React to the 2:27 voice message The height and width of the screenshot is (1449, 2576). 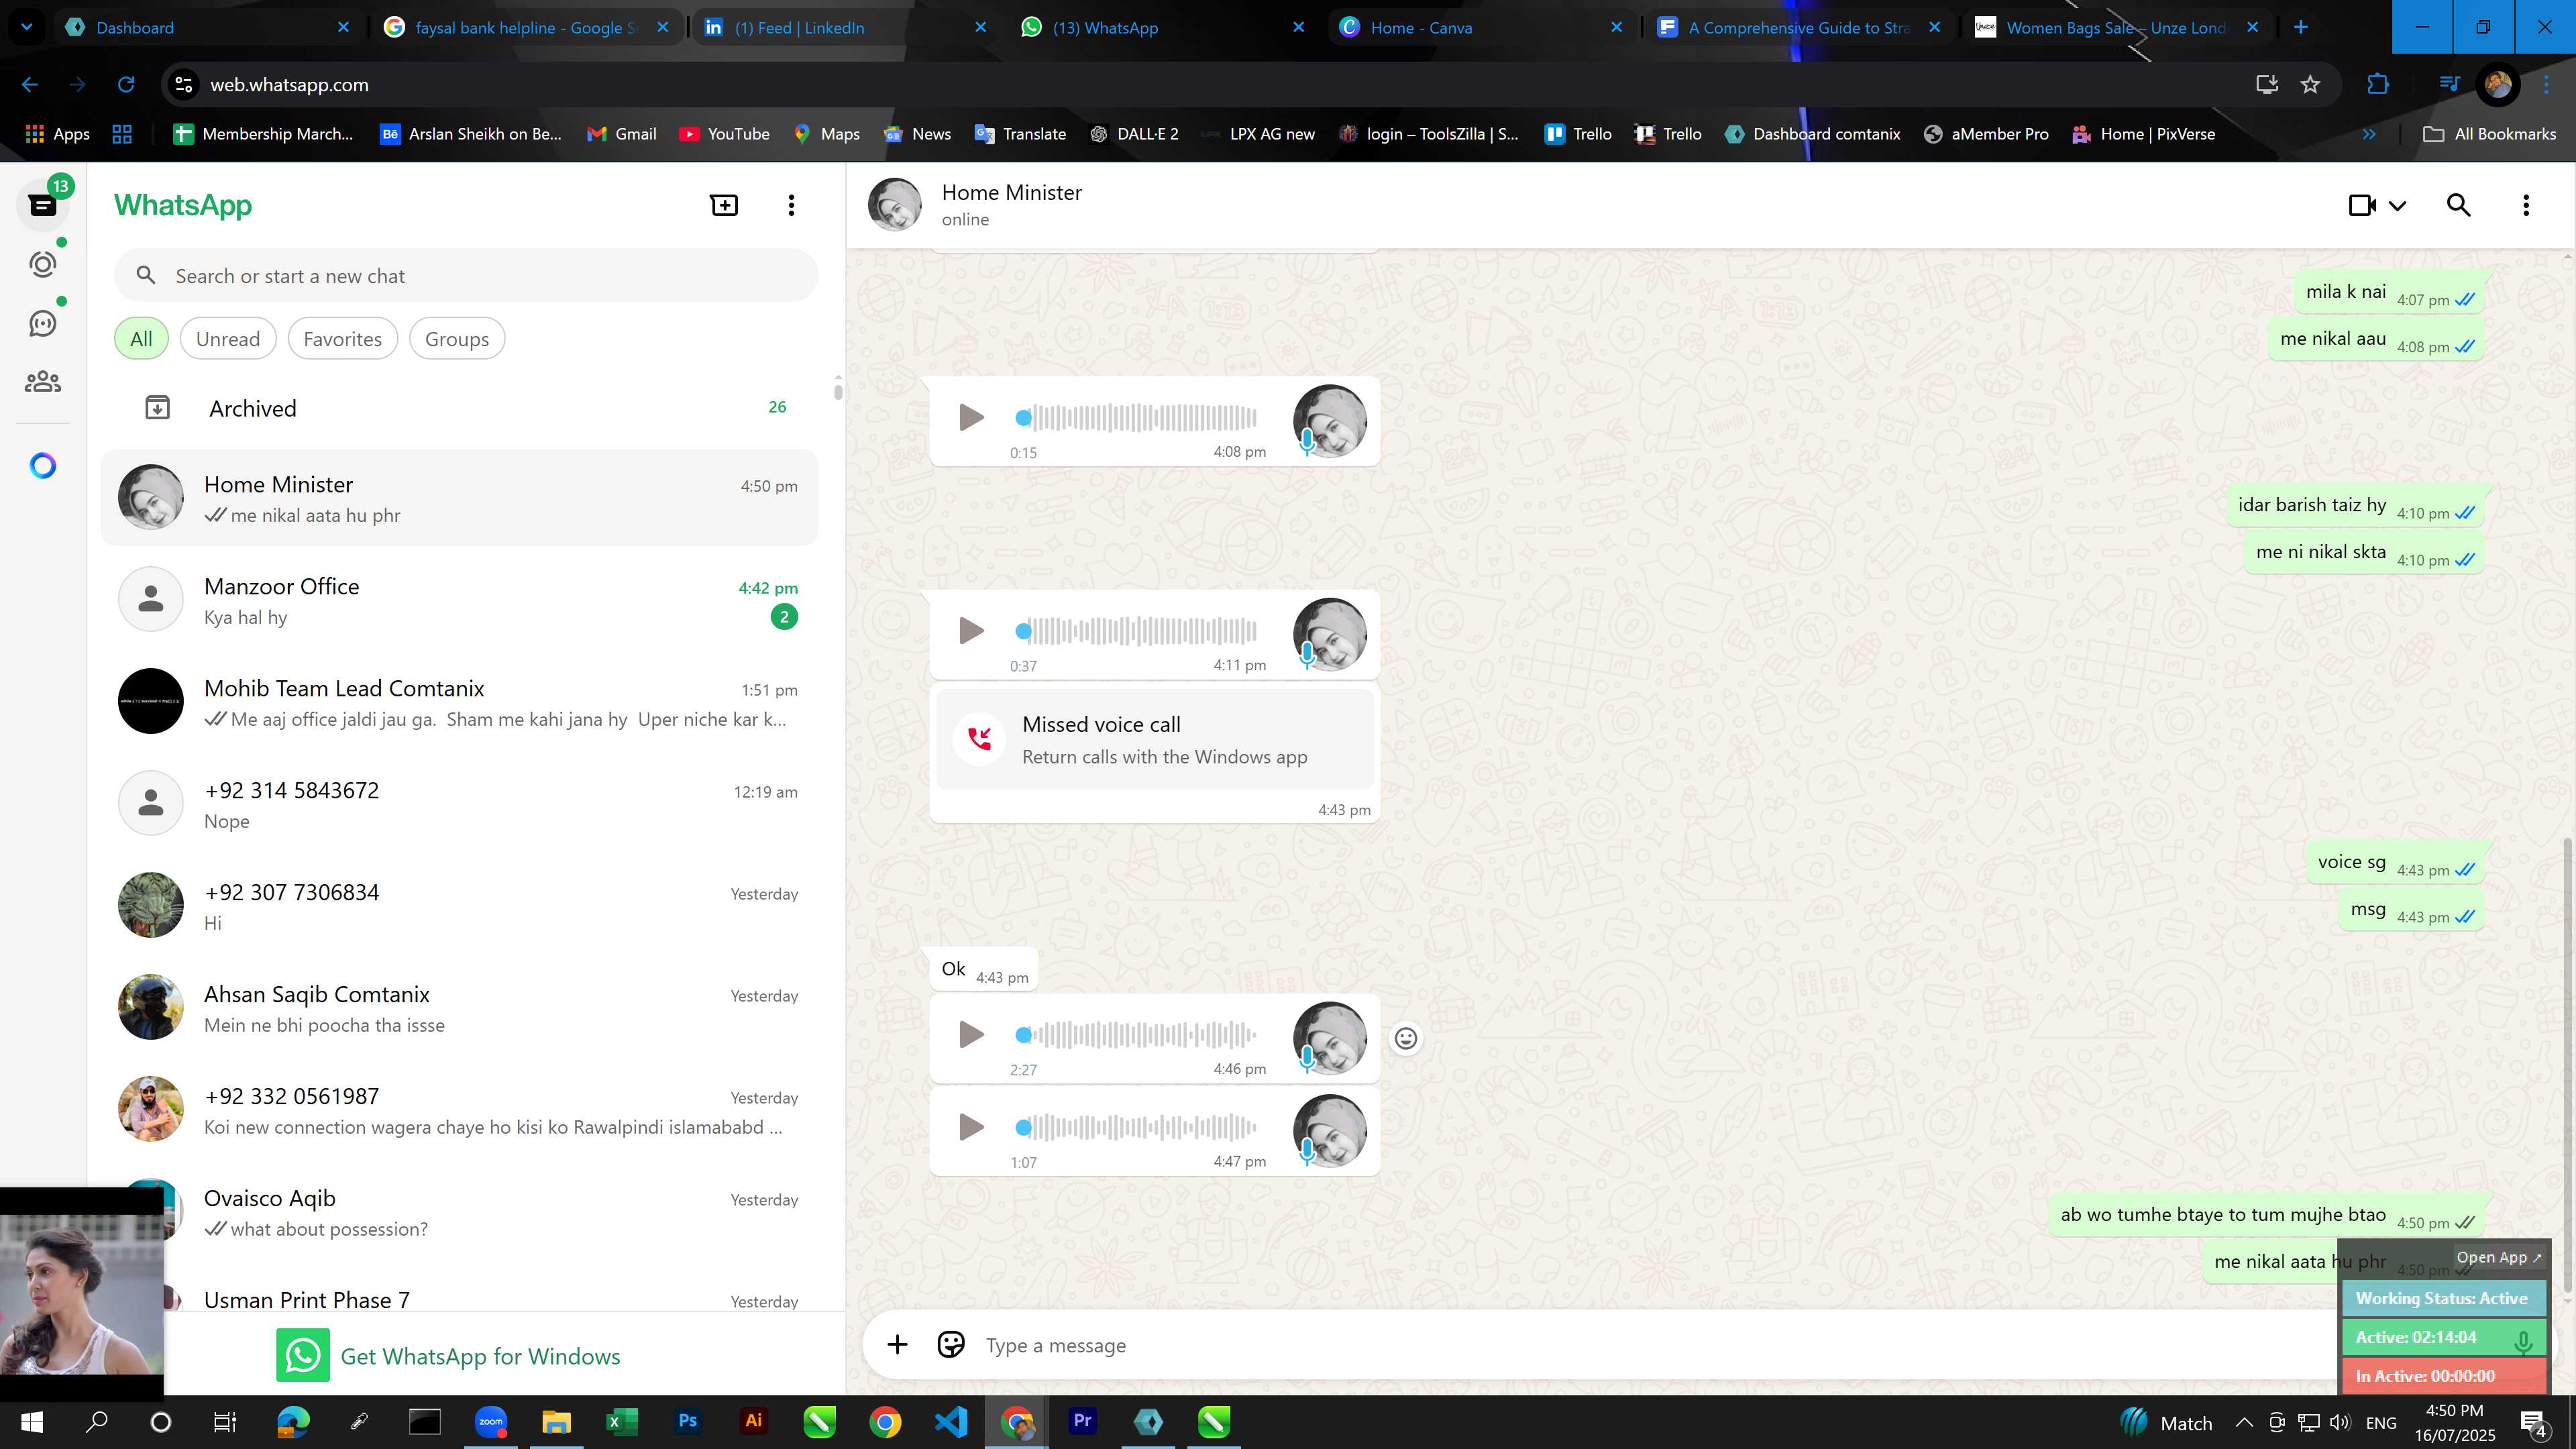1406,1038
